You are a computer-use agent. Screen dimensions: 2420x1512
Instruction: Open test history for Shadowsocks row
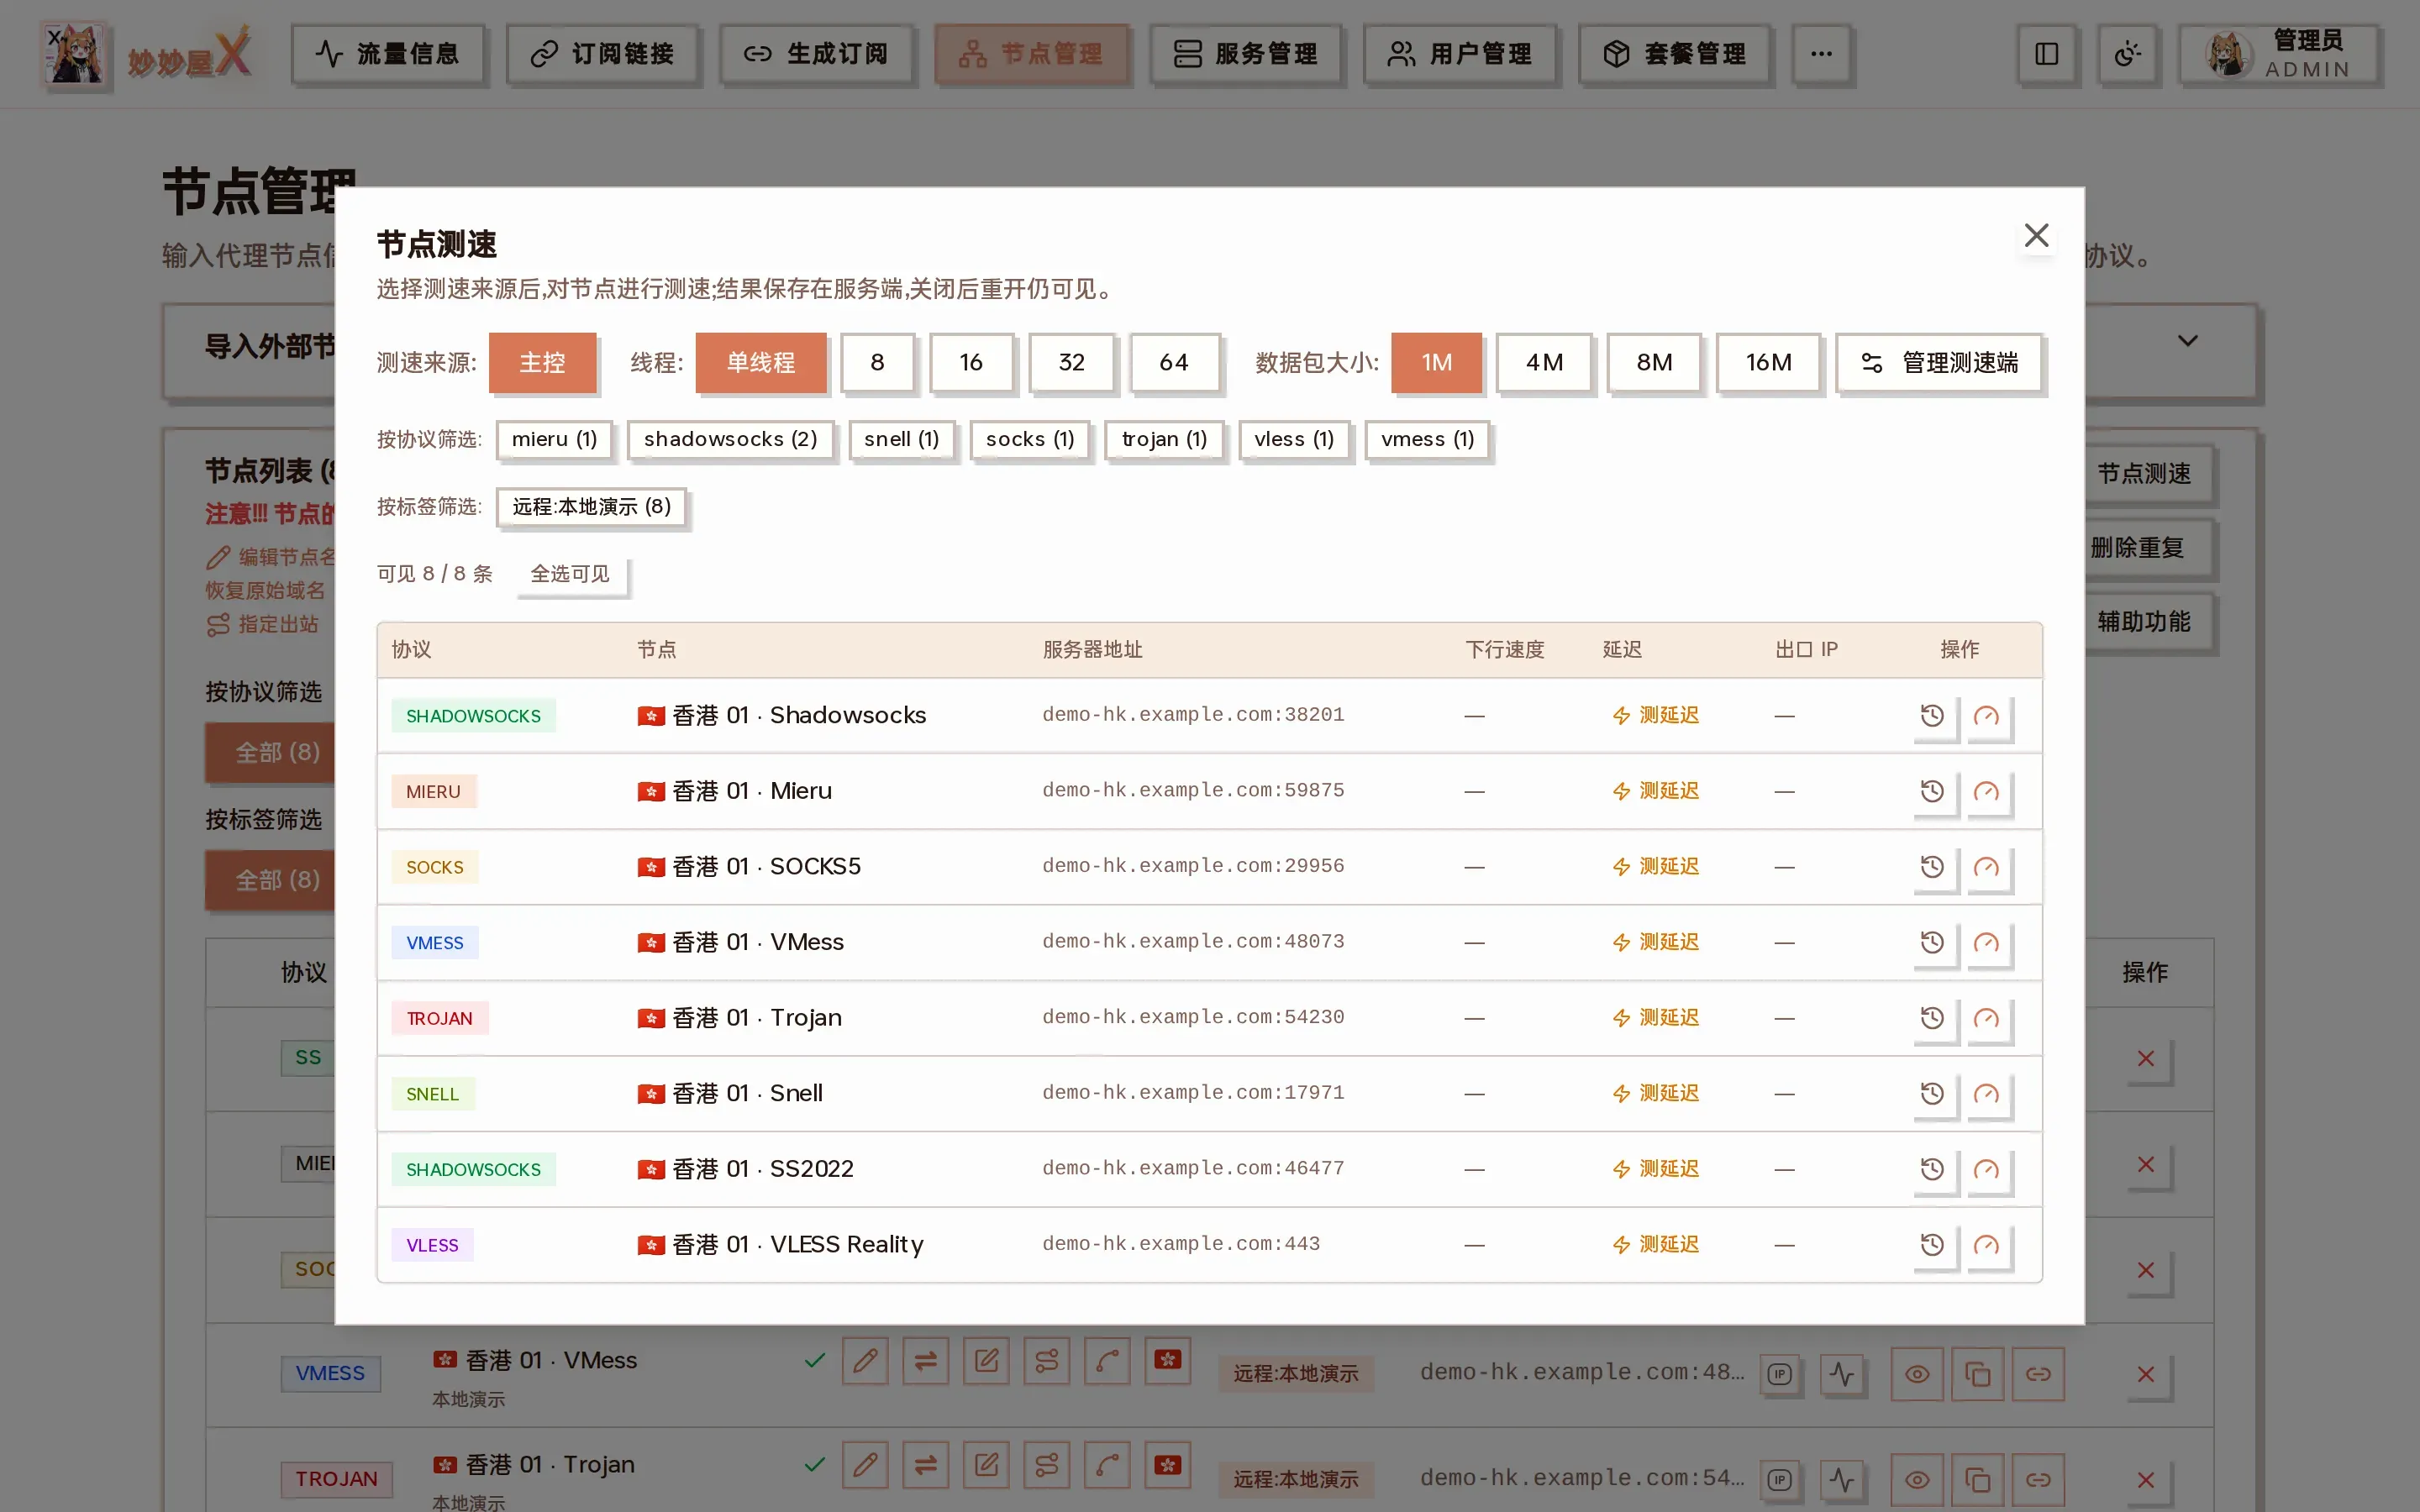[1932, 716]
